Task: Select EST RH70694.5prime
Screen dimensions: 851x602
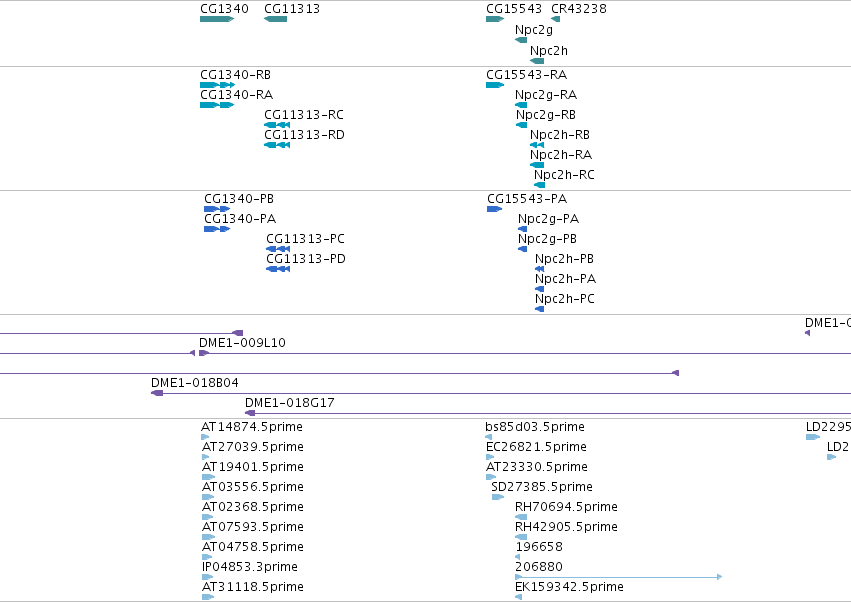Action: click(520, 517)
